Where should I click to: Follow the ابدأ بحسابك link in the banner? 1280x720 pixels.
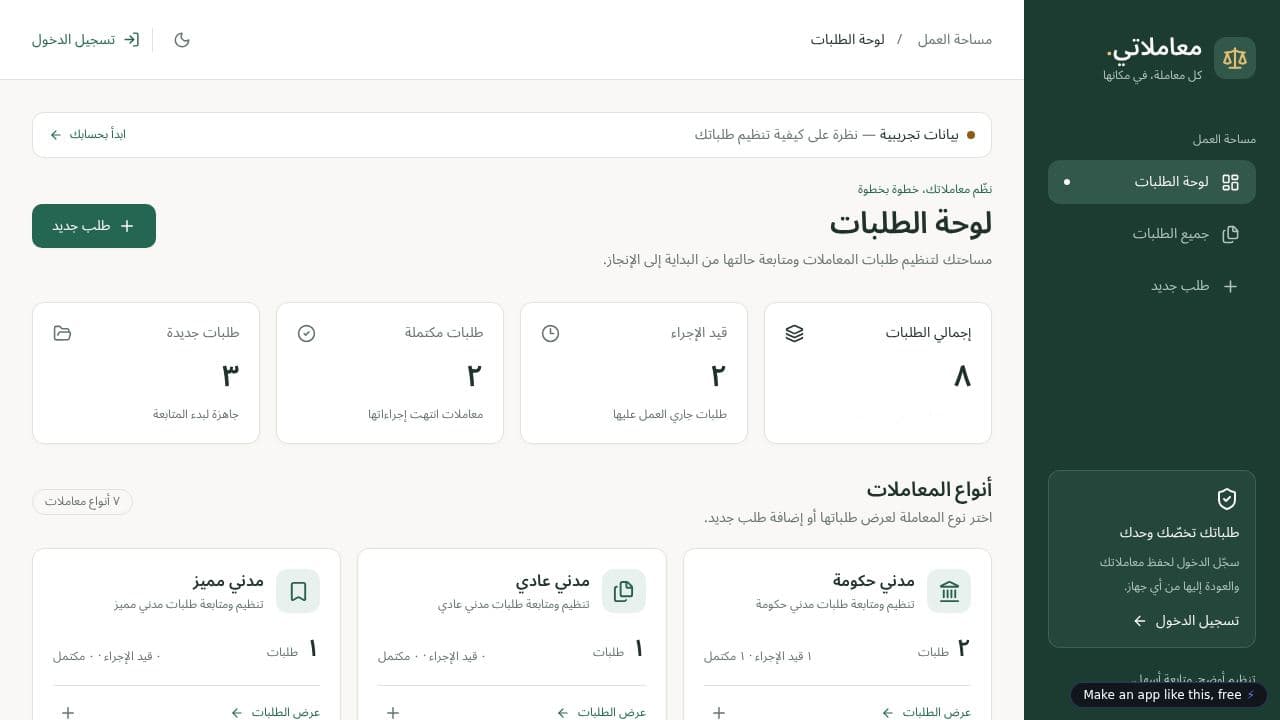click(88, 135)
